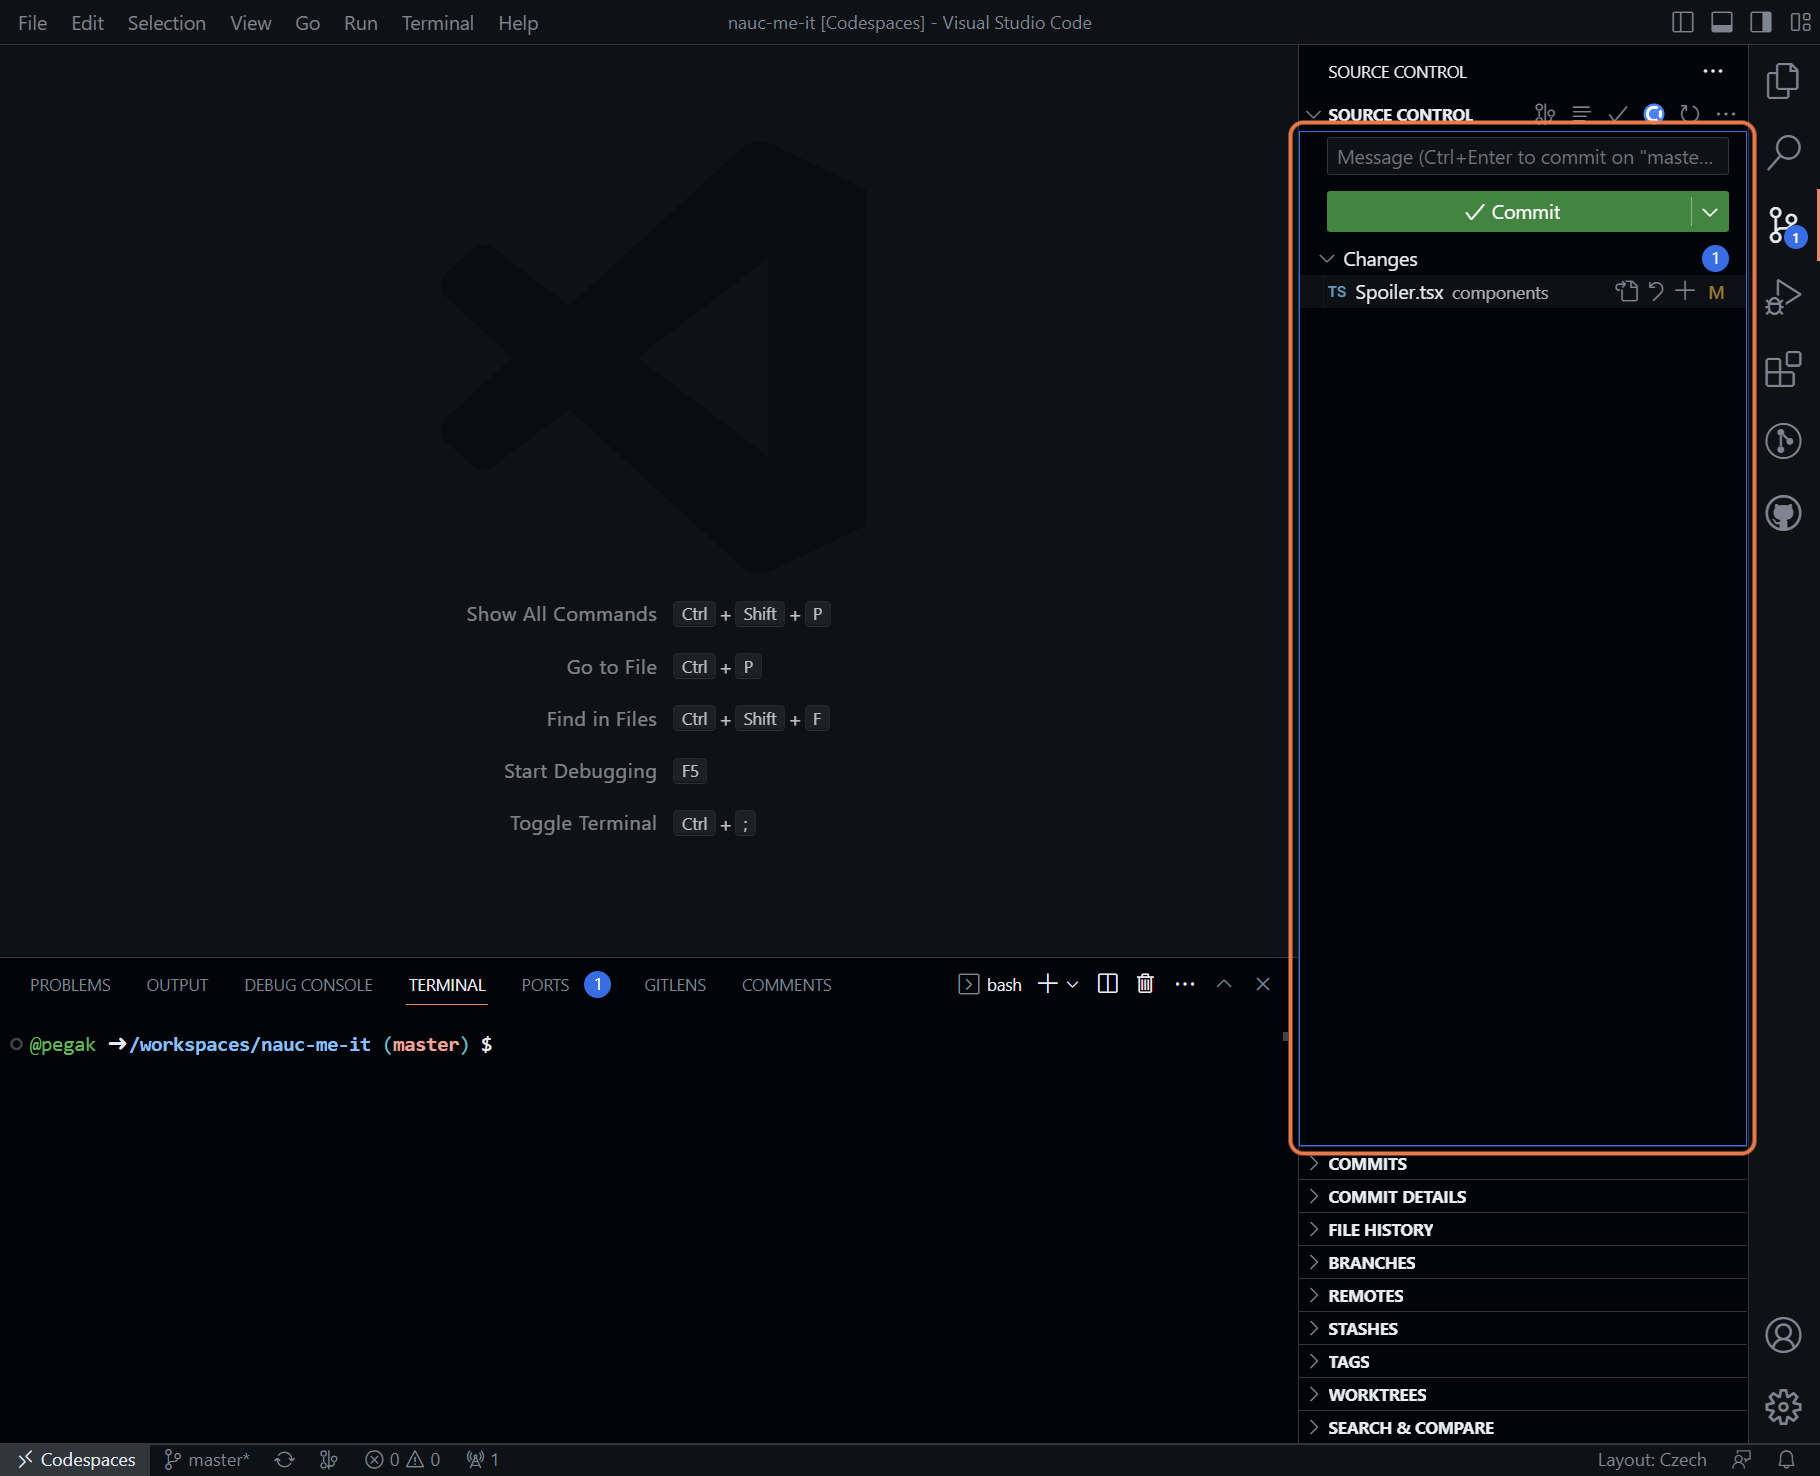Screen dimensions: 1820x1476
Task: Open the Extensions view
Action: click(1783, 369)
